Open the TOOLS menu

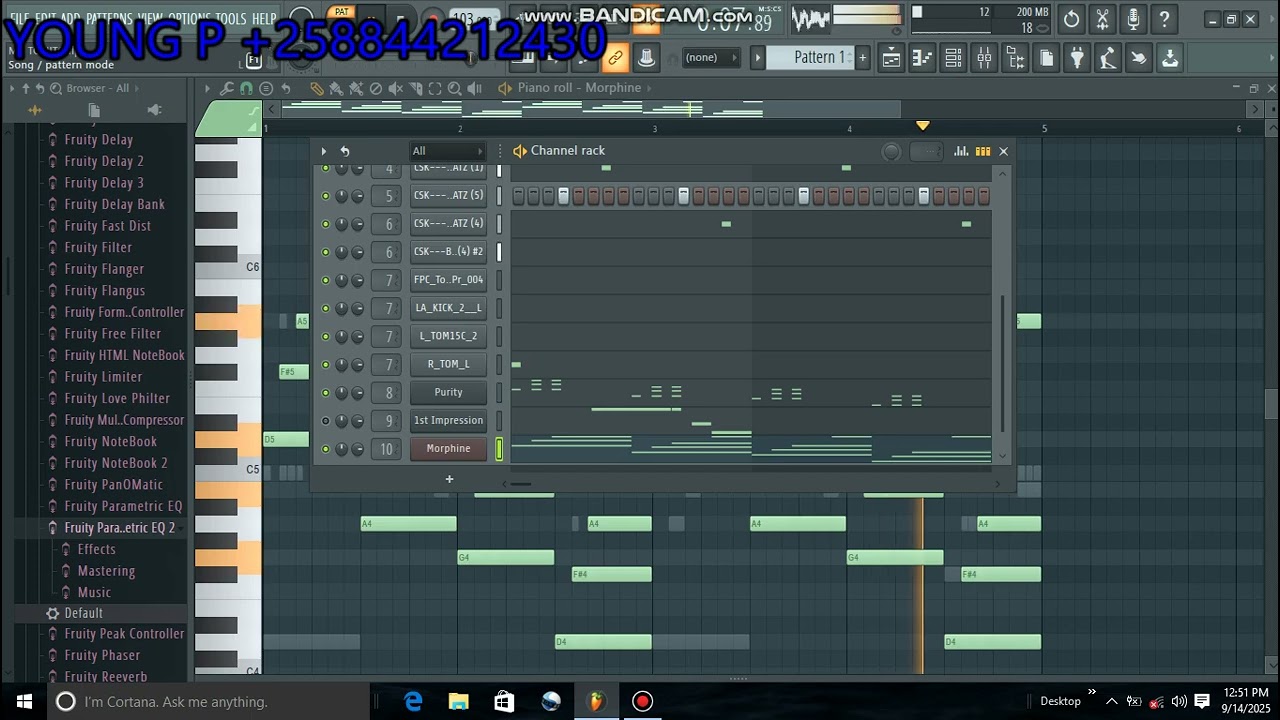231,19
